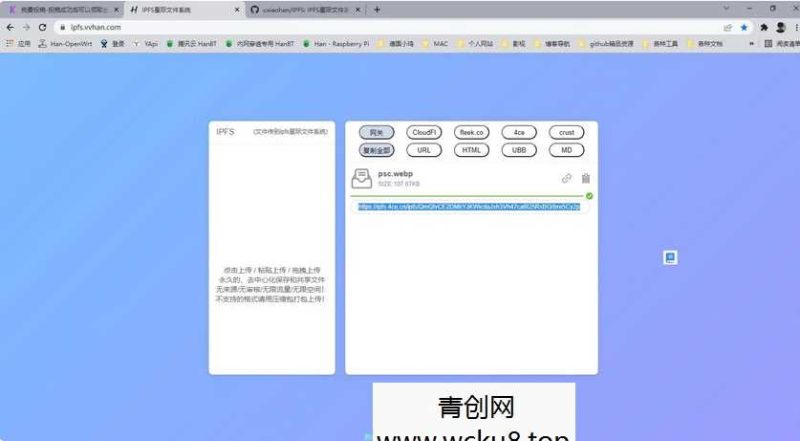Image resolution: width=800 pixels, height=441 pixels.
Task: Click the IPFS heading in the left panel
Action: [x=225, y=132]
